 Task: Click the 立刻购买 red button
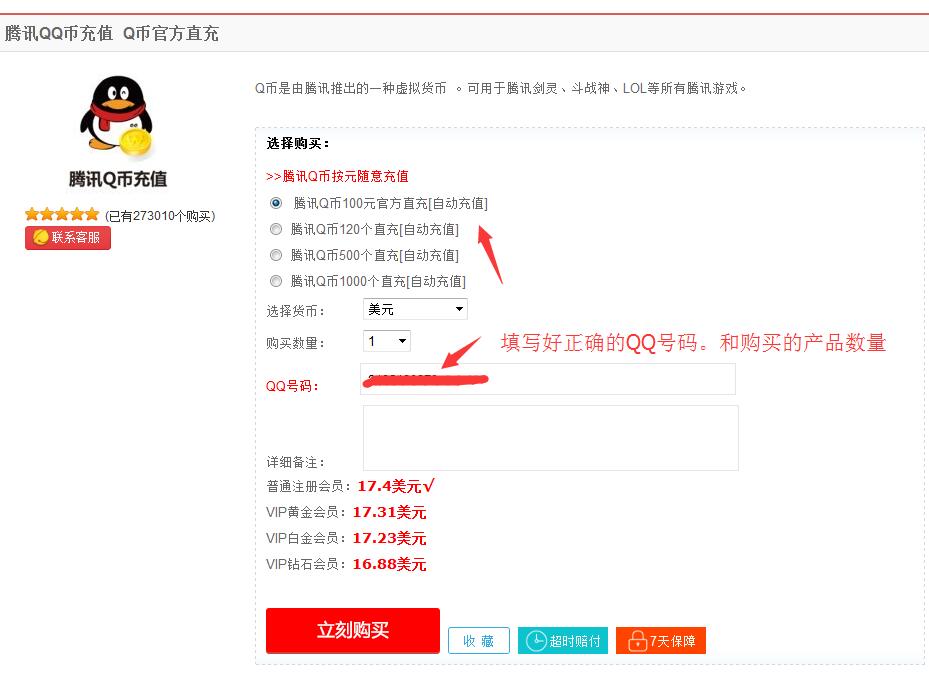point(352,630)
